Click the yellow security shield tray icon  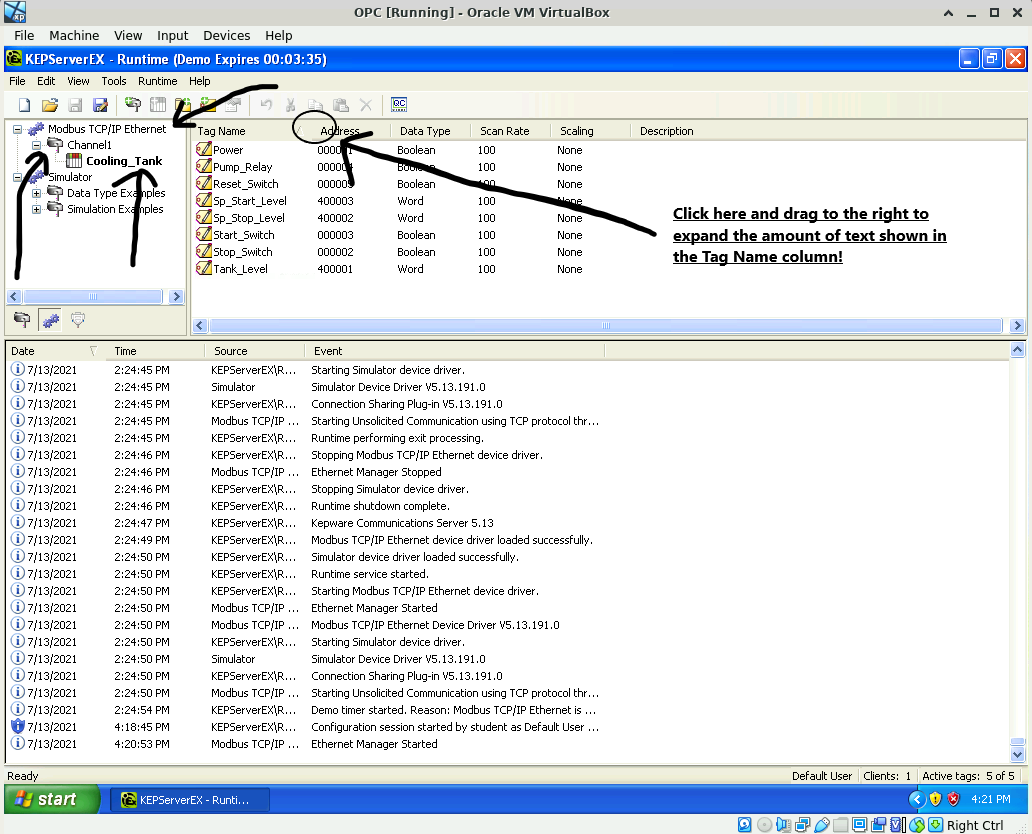(x=935, y=799)
